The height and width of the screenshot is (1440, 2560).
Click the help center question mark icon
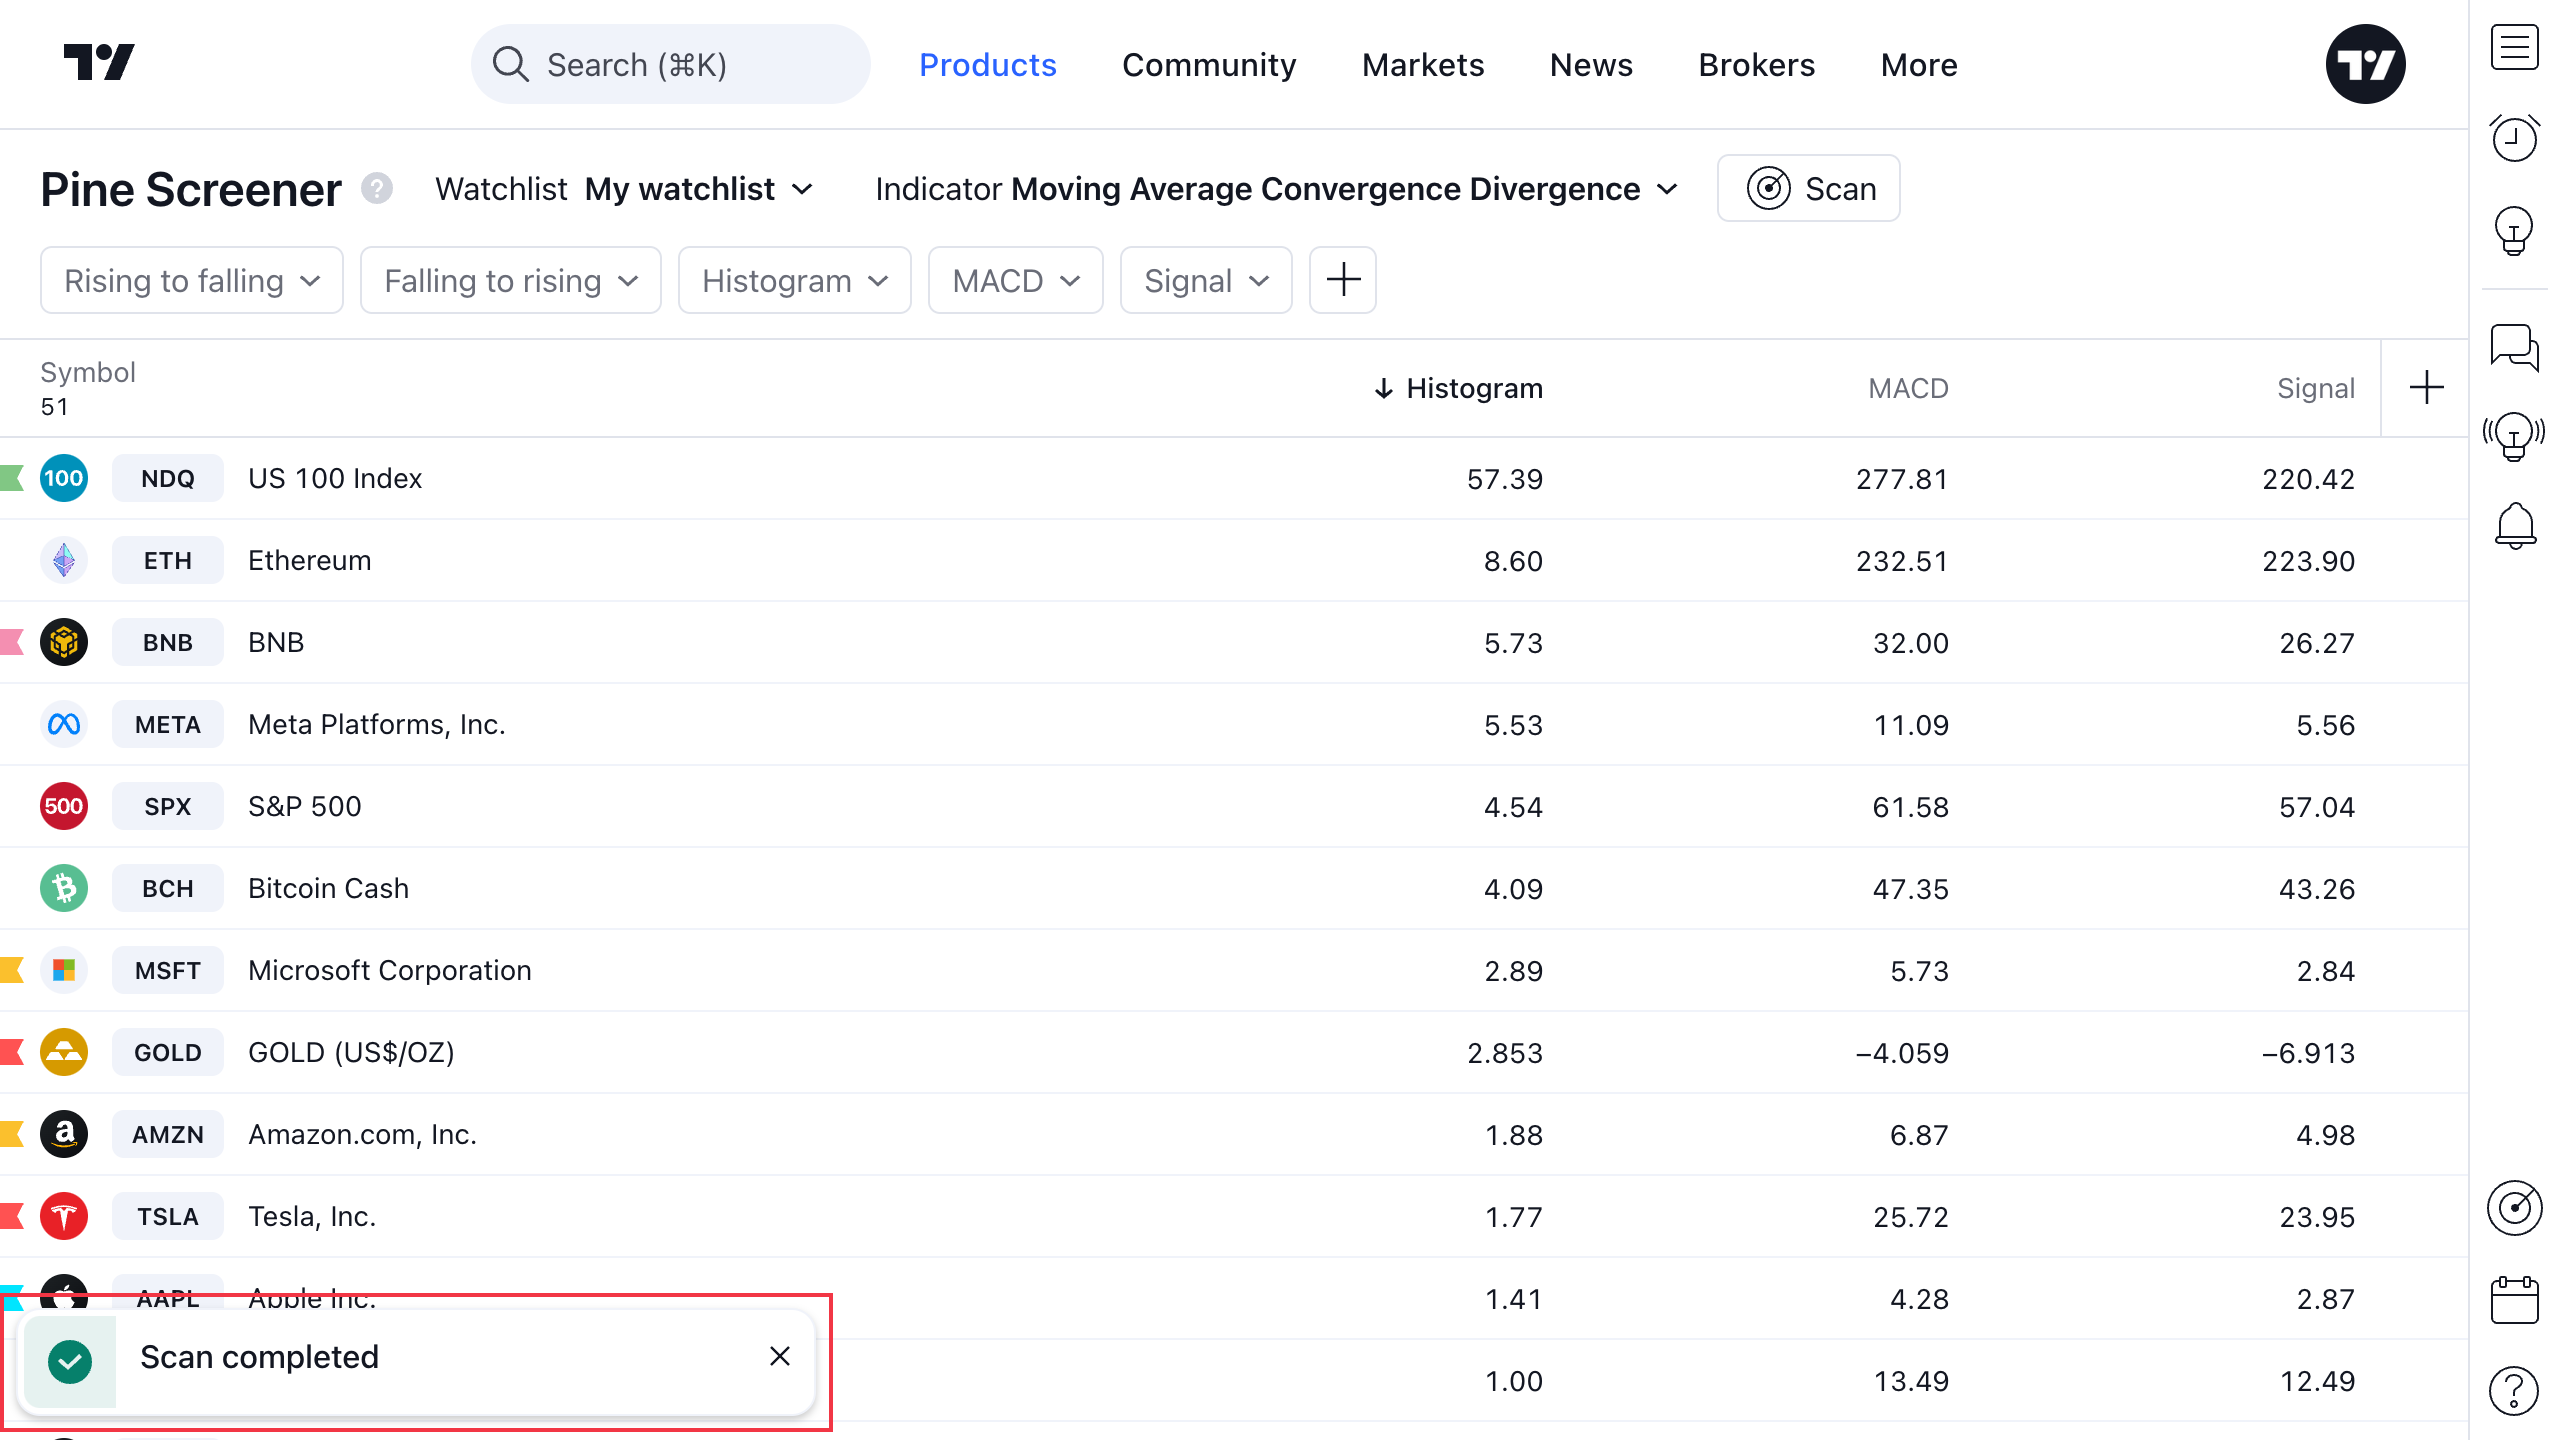point(2514,1390)
